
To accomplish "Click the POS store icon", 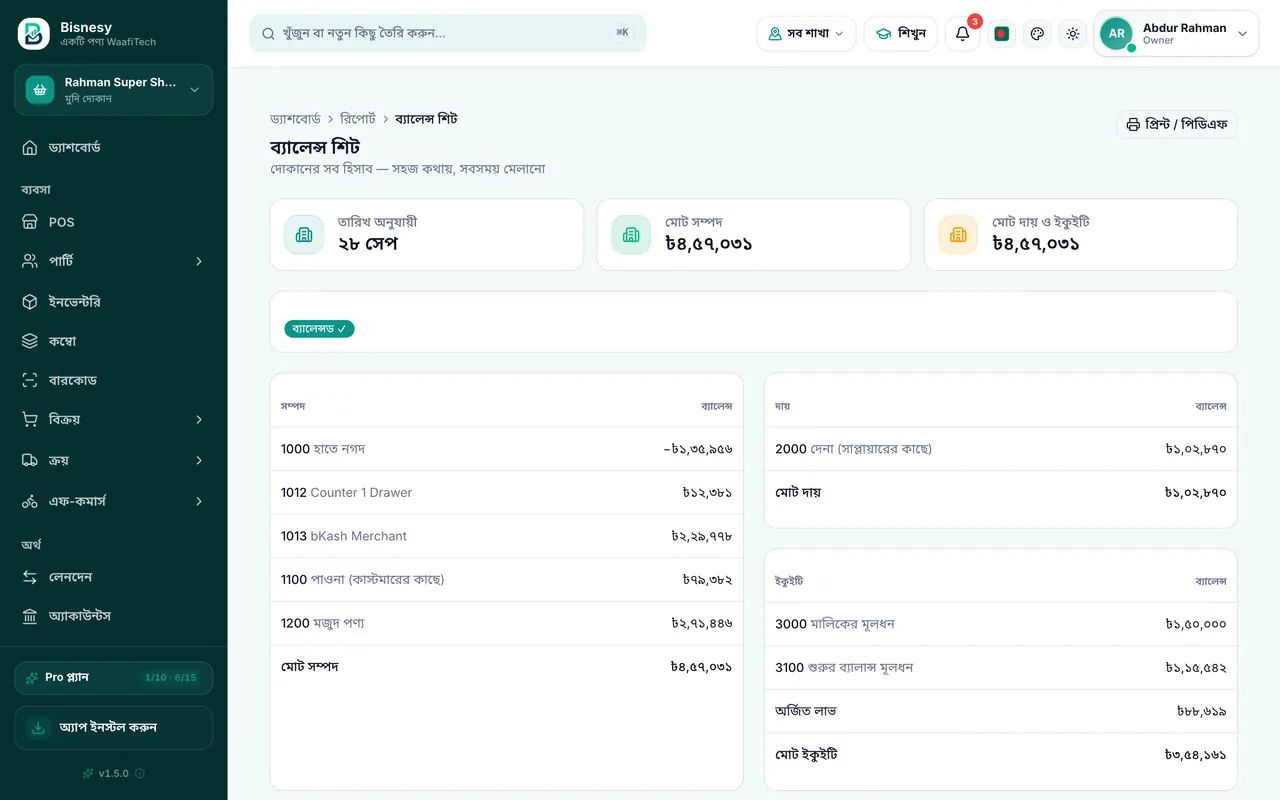I will click(30, 222).
